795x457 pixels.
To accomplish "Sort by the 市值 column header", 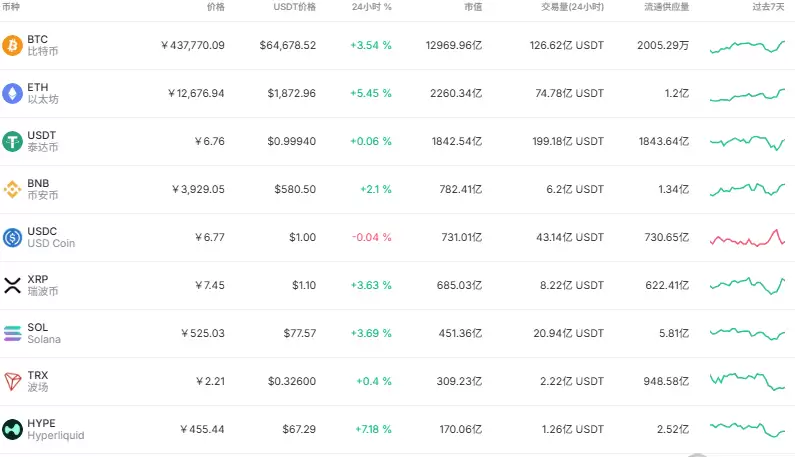I will [473, 7].
